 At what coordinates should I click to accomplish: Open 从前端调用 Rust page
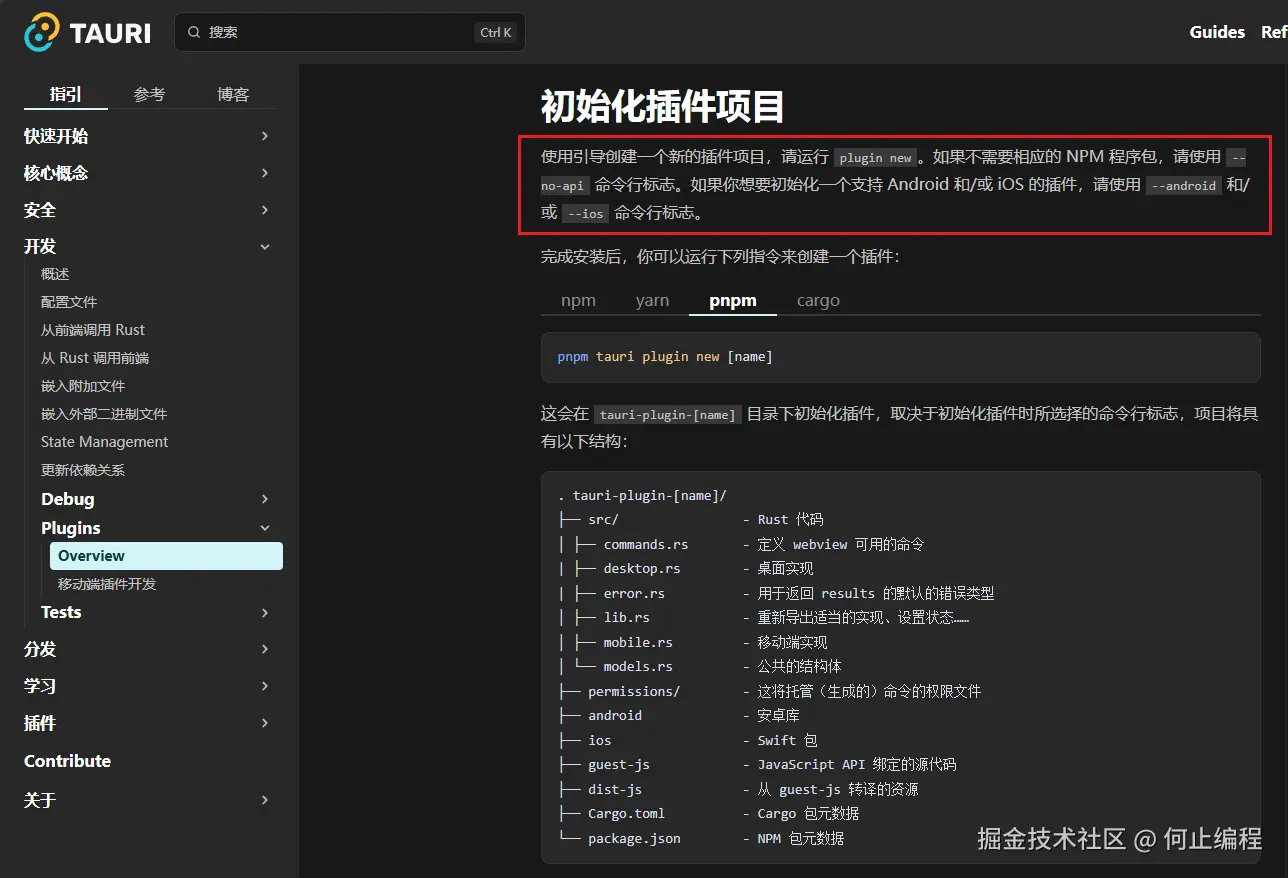93,330
